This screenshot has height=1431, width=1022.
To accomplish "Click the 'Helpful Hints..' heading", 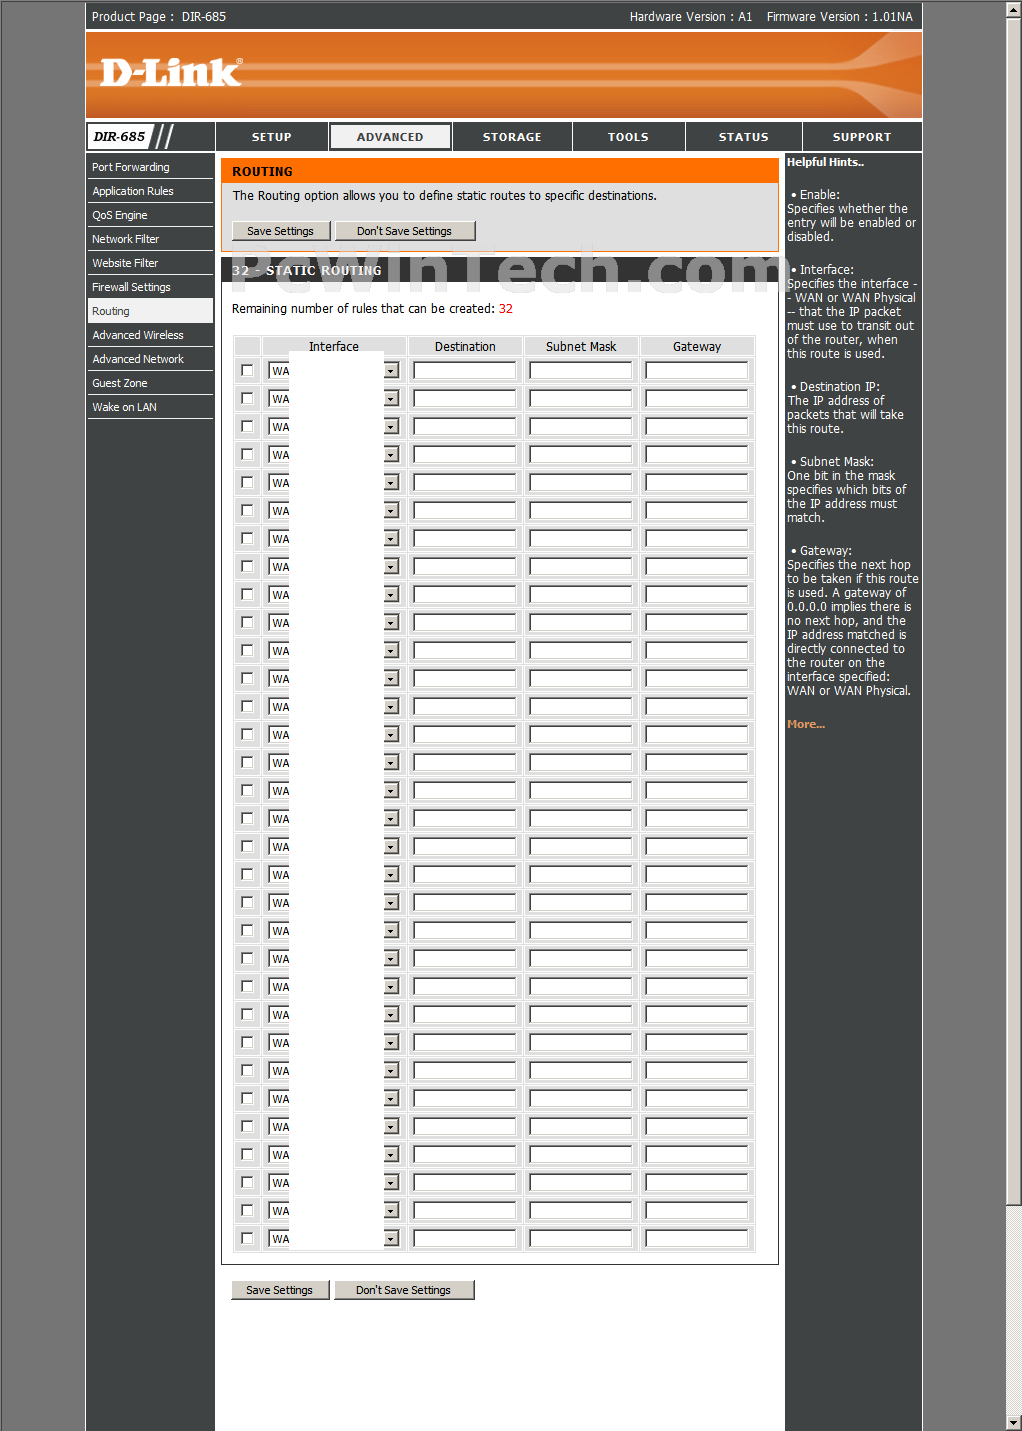I will tap(826, 162).
